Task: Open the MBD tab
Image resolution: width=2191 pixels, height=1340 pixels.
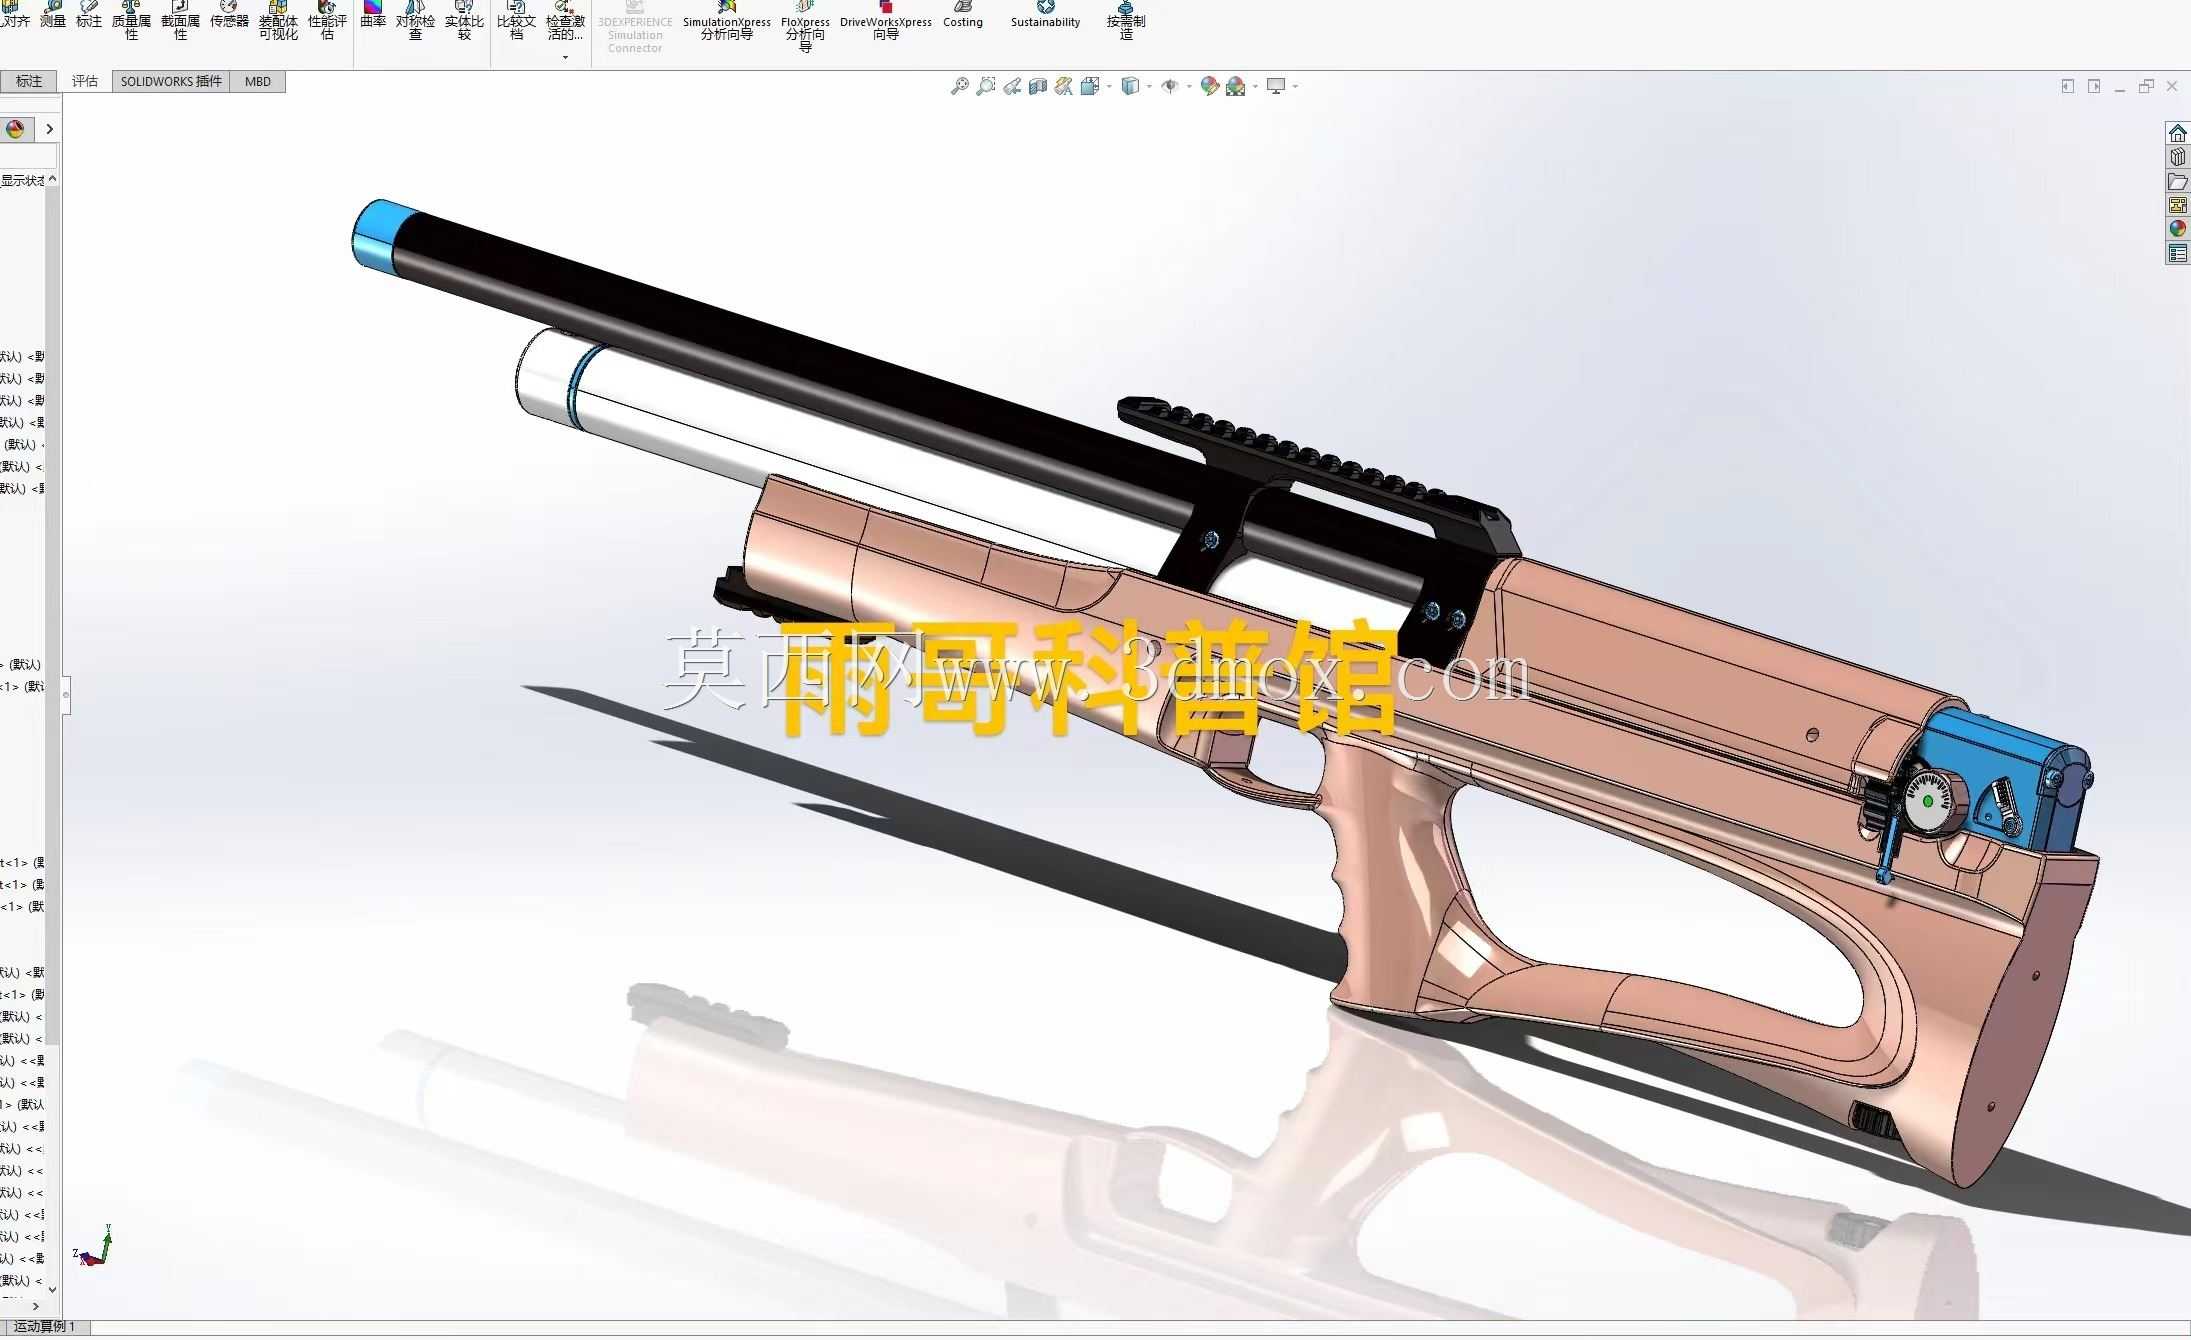Action: coord(258,82)
